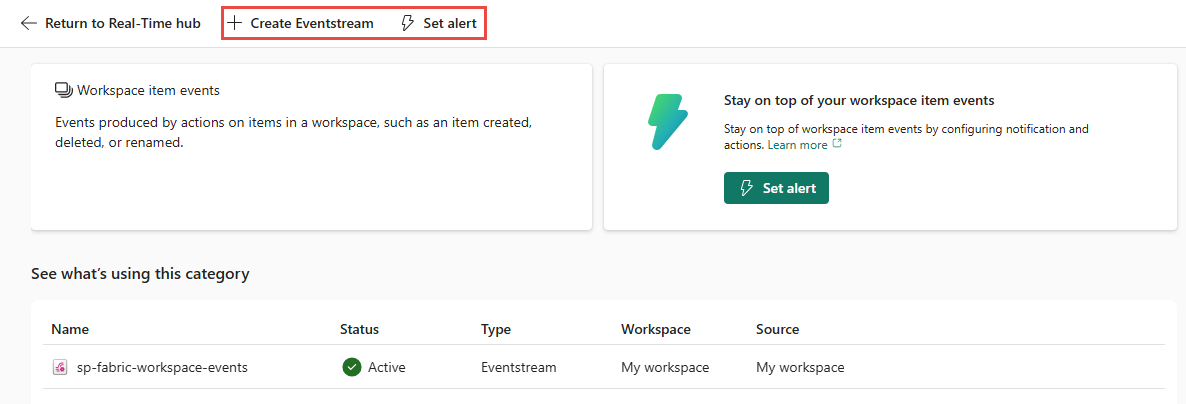Open the Learn more link
The height and width of the screenshot is (404, 1186).
[x=797, y=145]
